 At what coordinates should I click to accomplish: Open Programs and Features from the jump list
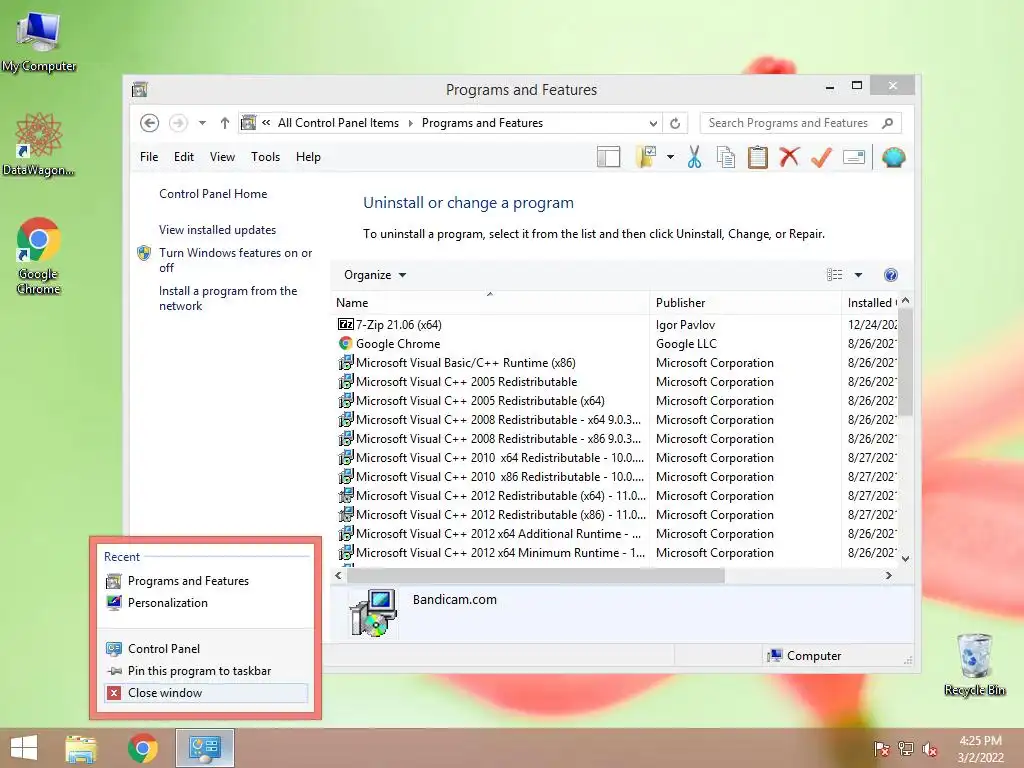coord(206,581)
